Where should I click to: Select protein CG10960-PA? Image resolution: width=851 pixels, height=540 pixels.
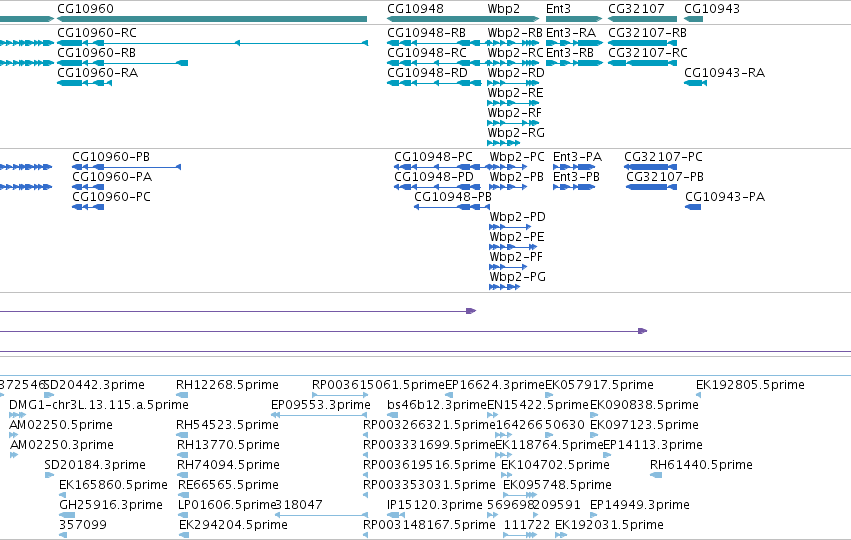click(112, 177)
